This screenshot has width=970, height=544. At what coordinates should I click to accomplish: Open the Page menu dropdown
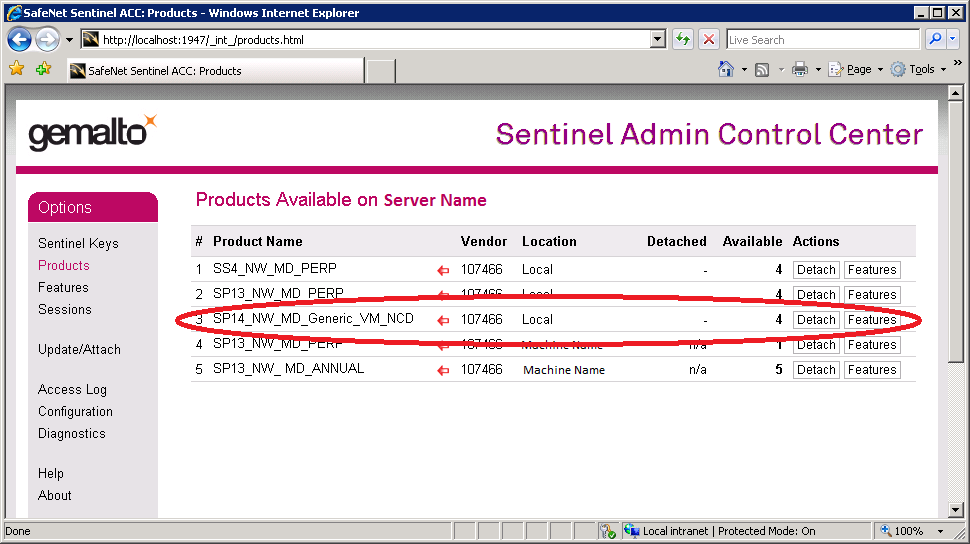pos(858,69)
